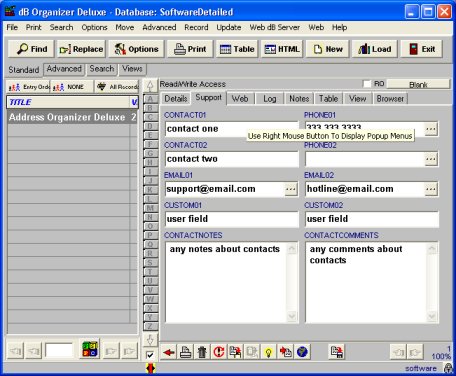Click into the CUSTOM01 user field input

[x=232, y=219]
